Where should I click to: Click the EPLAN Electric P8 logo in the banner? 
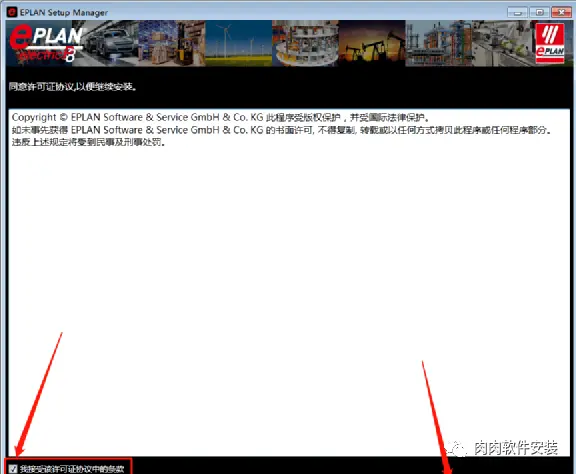click(47, 43)
